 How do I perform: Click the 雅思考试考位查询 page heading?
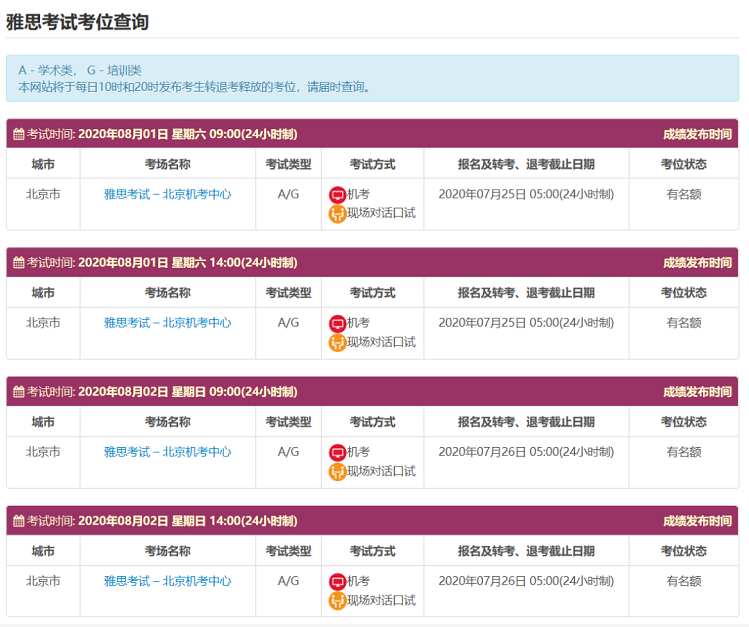point(78,21)
